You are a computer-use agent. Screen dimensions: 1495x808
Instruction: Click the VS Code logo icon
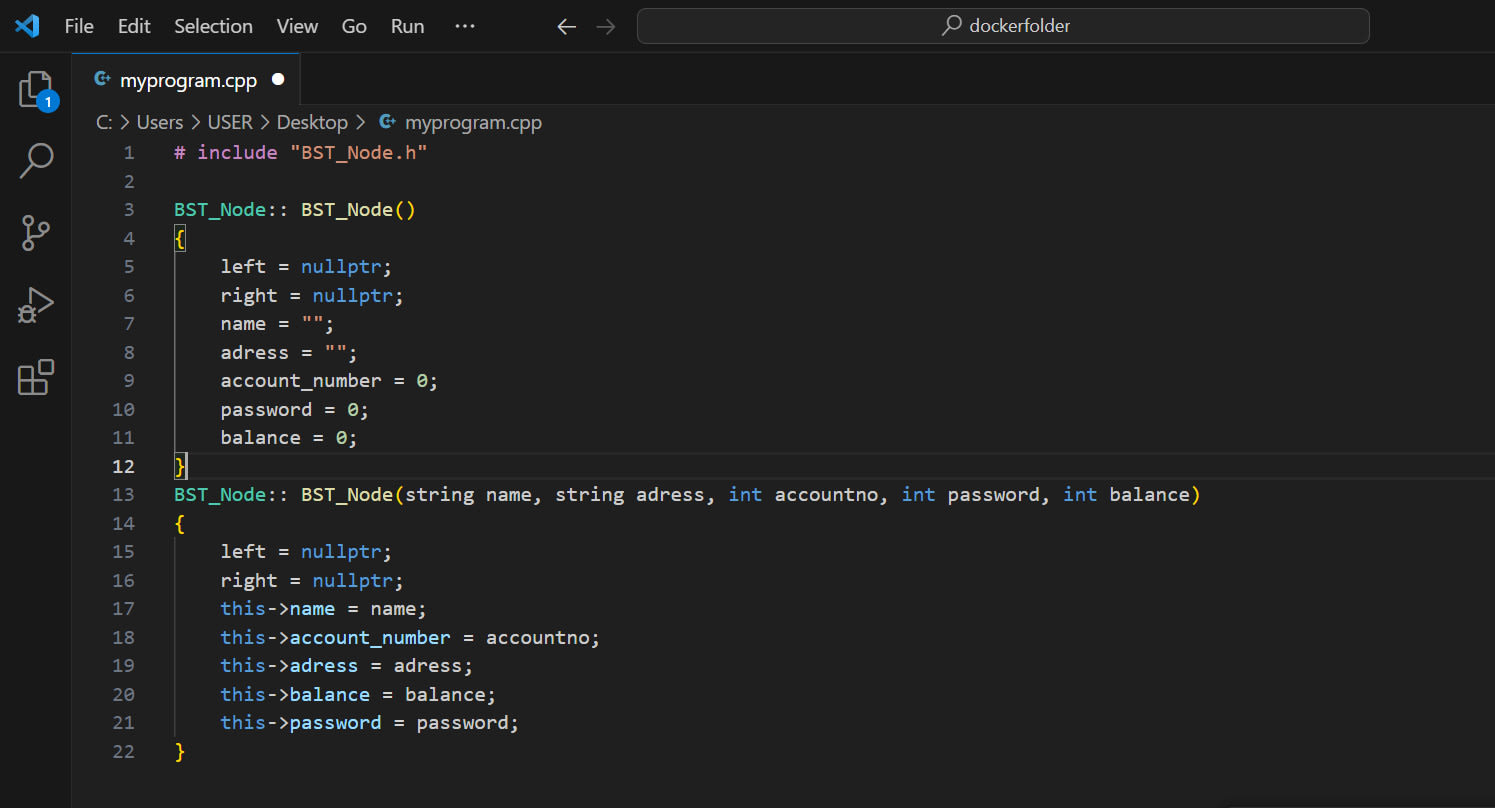[27, 26]
